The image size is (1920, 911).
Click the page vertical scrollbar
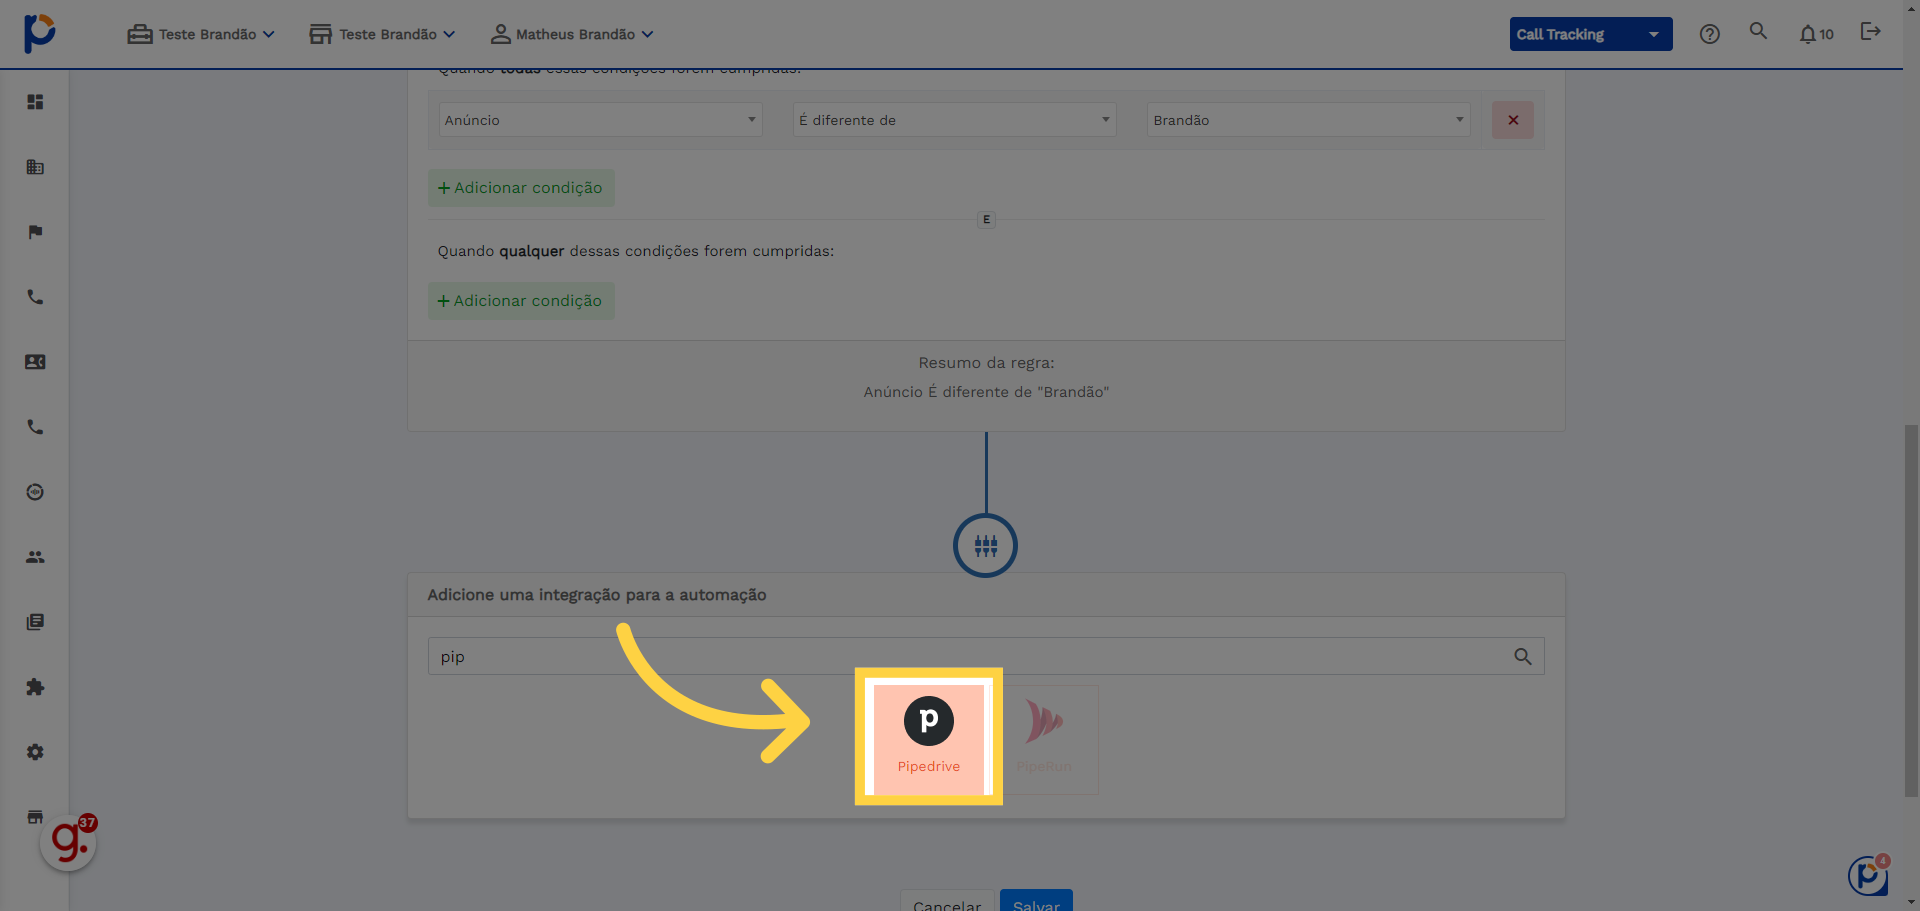coord(1911,610)
